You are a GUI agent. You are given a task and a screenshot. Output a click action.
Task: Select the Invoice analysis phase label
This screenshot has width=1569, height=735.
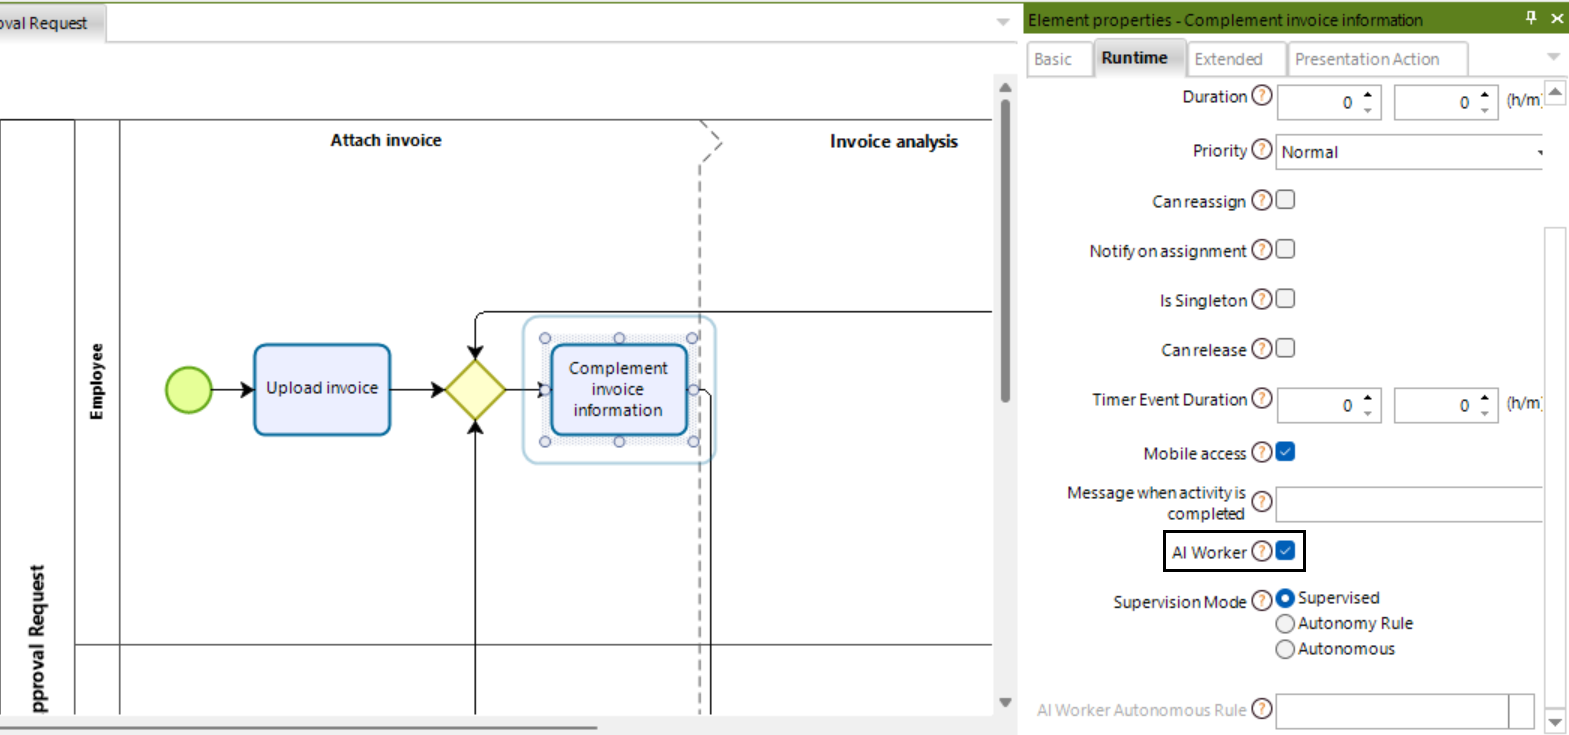pyautogui.click(x=893, y=141)
